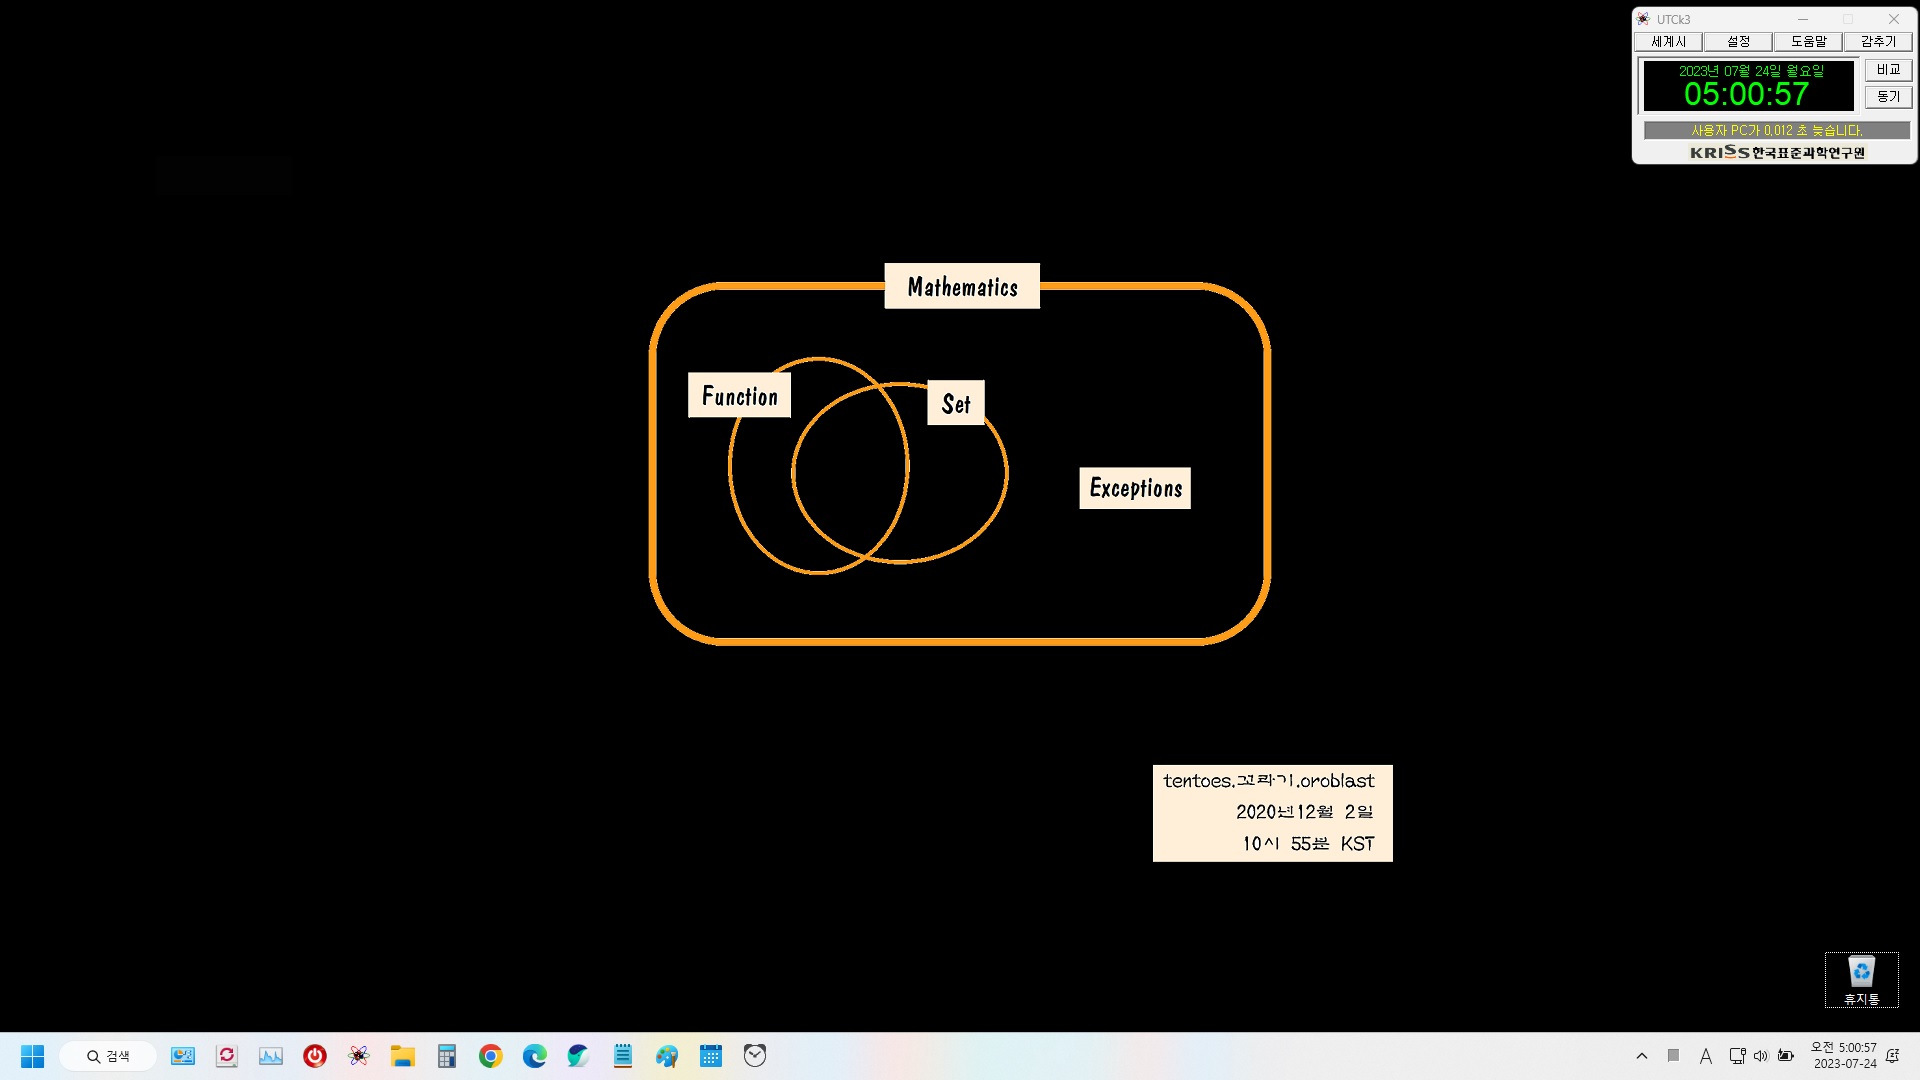Open the alarm clock taskbar icon
Viewport: 1920px width, 1080px height.
(x=754, y=1056)
